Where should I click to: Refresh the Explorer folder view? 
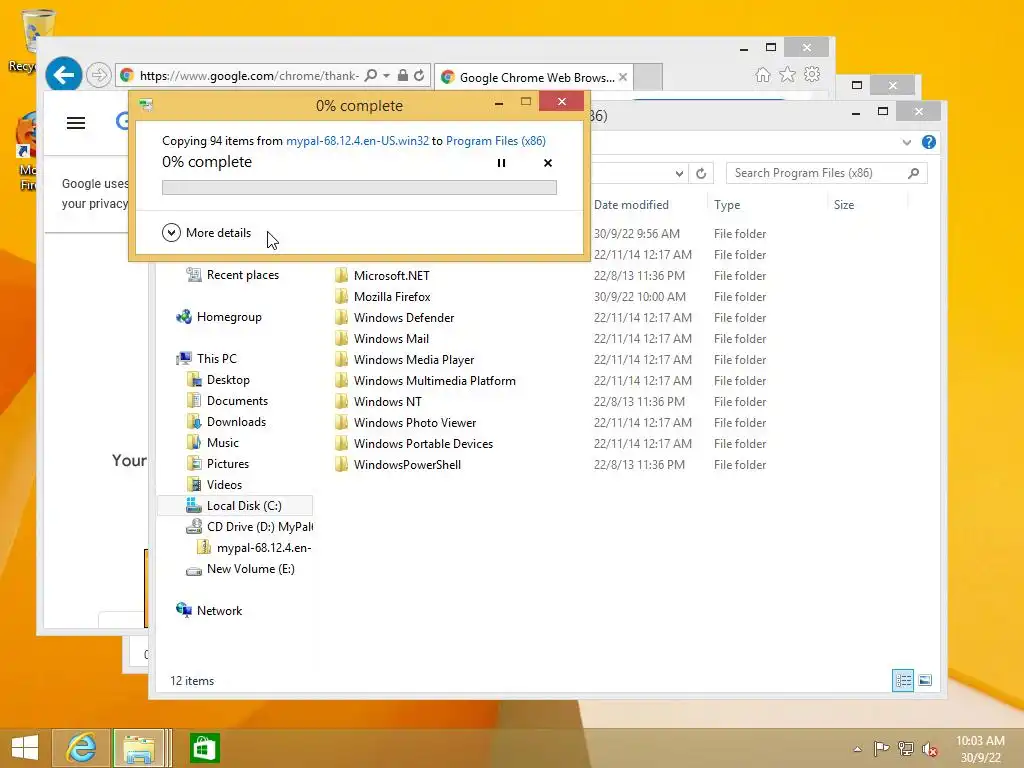(701, 174)
